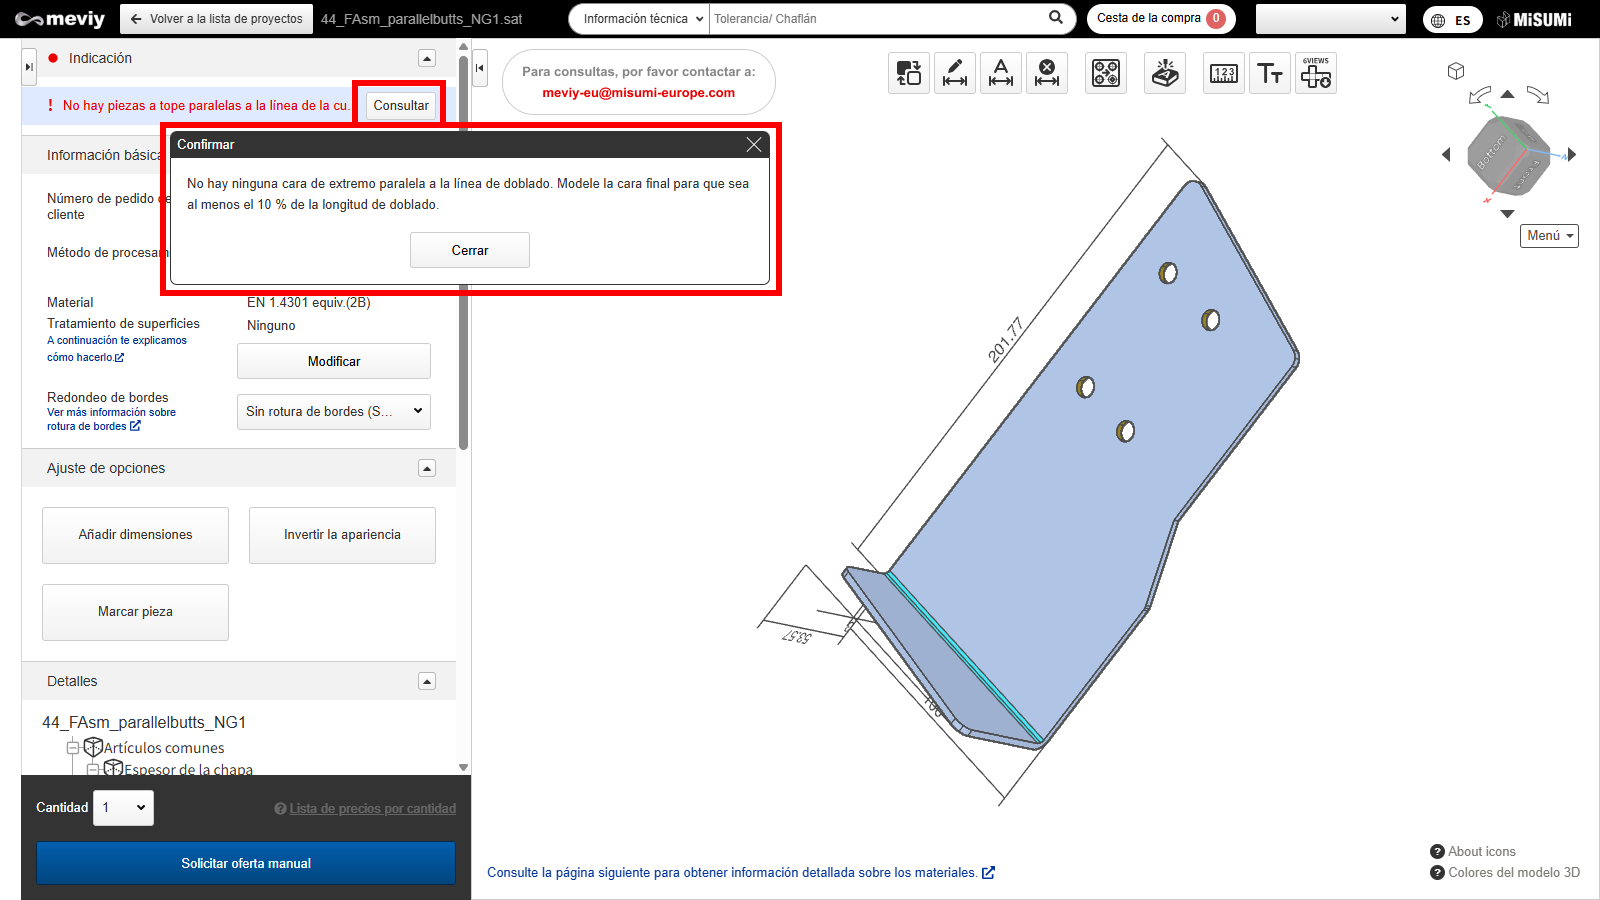The image size is (1600, 900).
Task: Collapse the Ajuste de opciones section
Action: (x=427, y=468)
